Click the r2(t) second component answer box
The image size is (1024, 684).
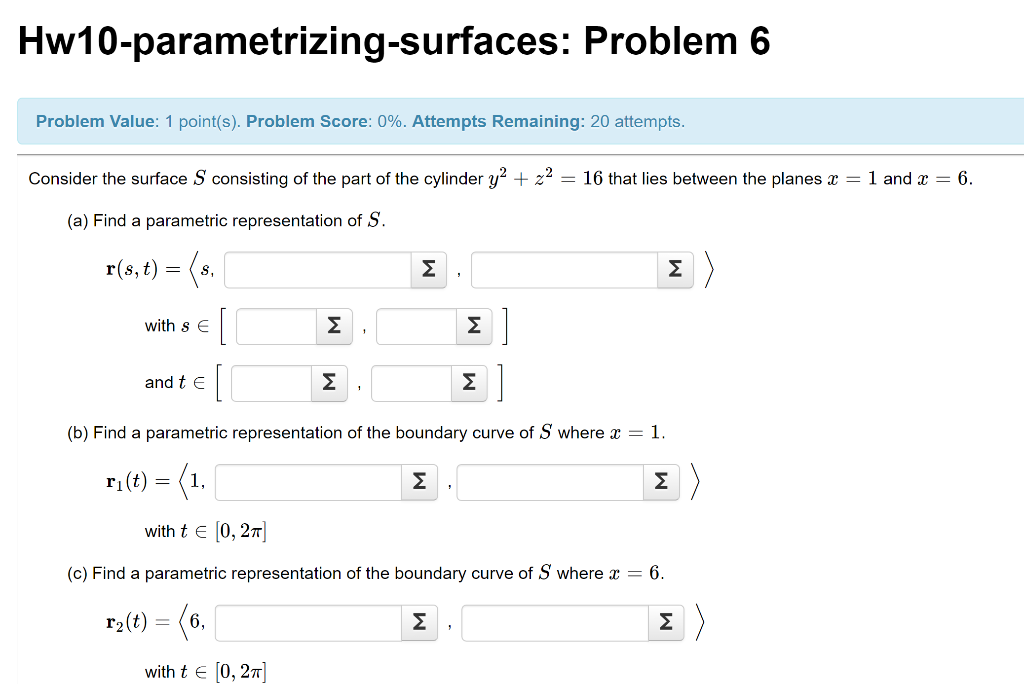click(305, 622)
